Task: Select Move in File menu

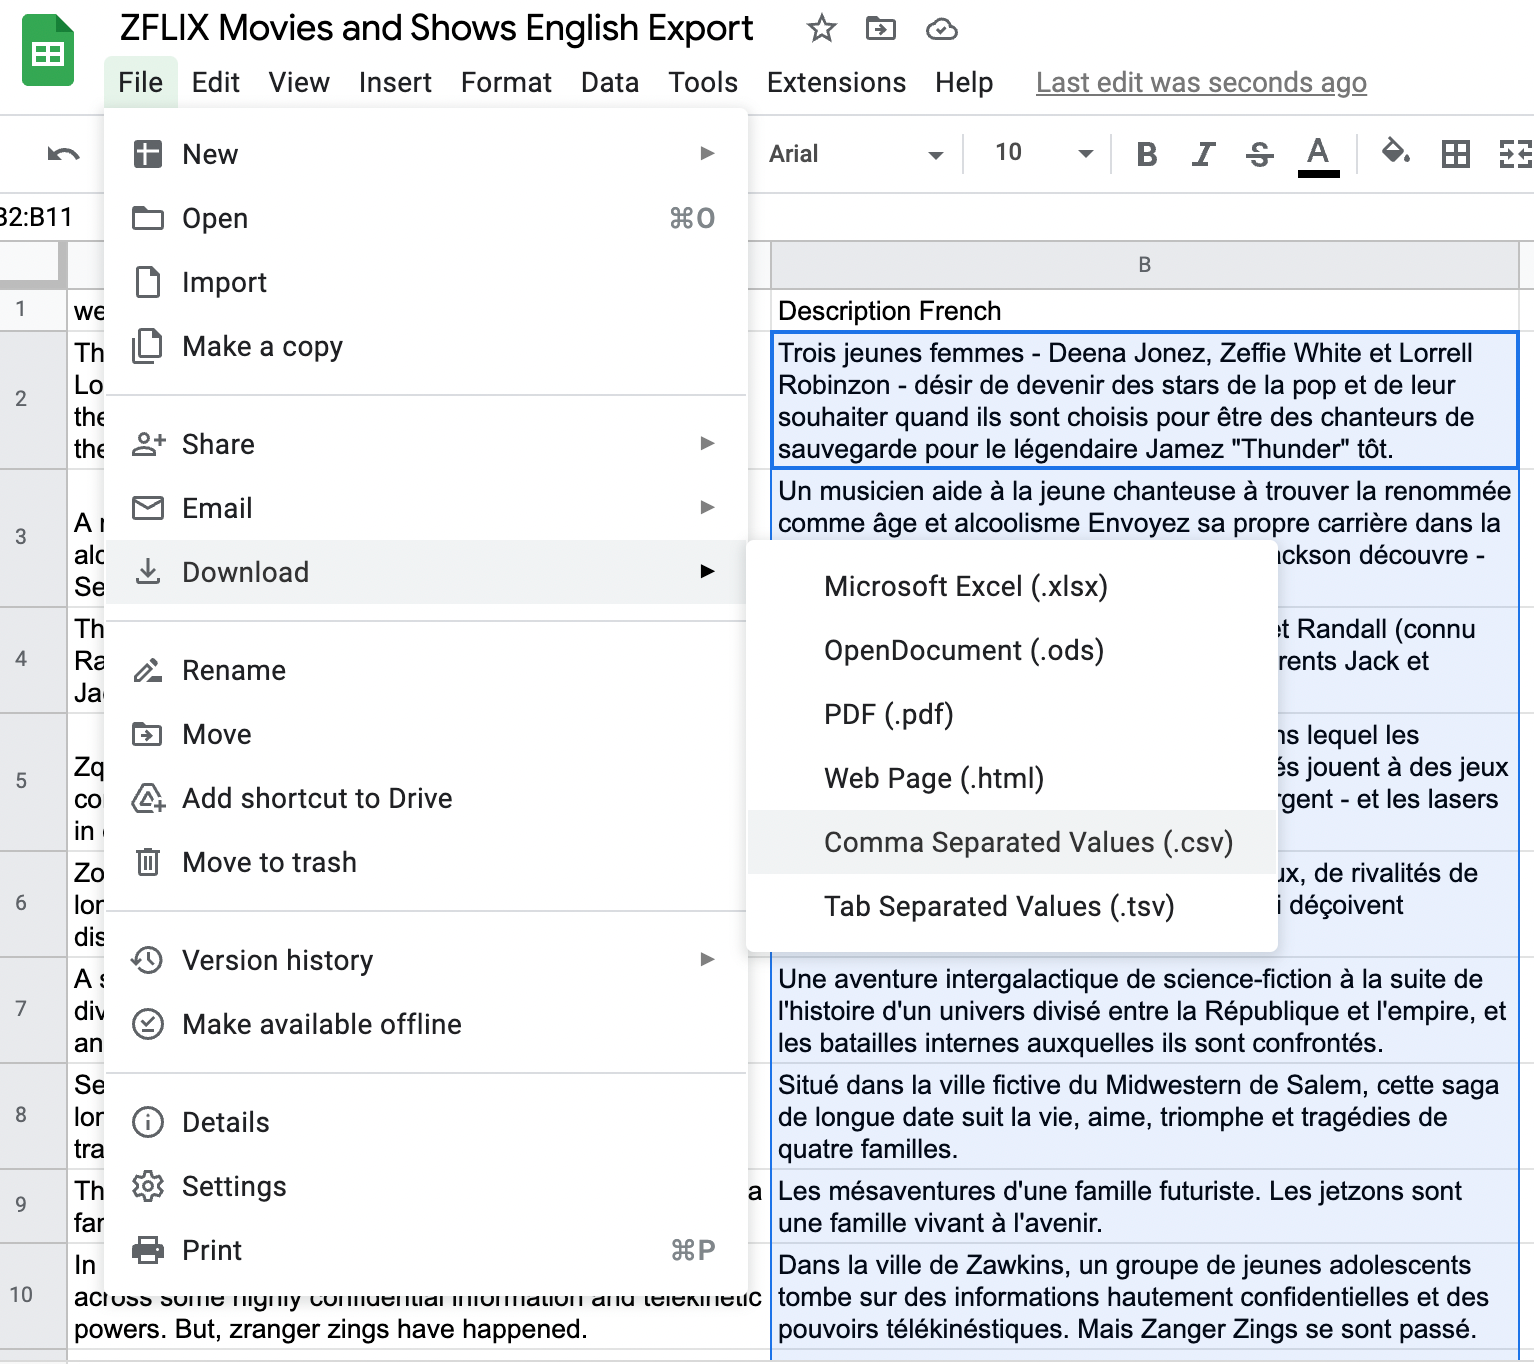Action: click(425, 734)
